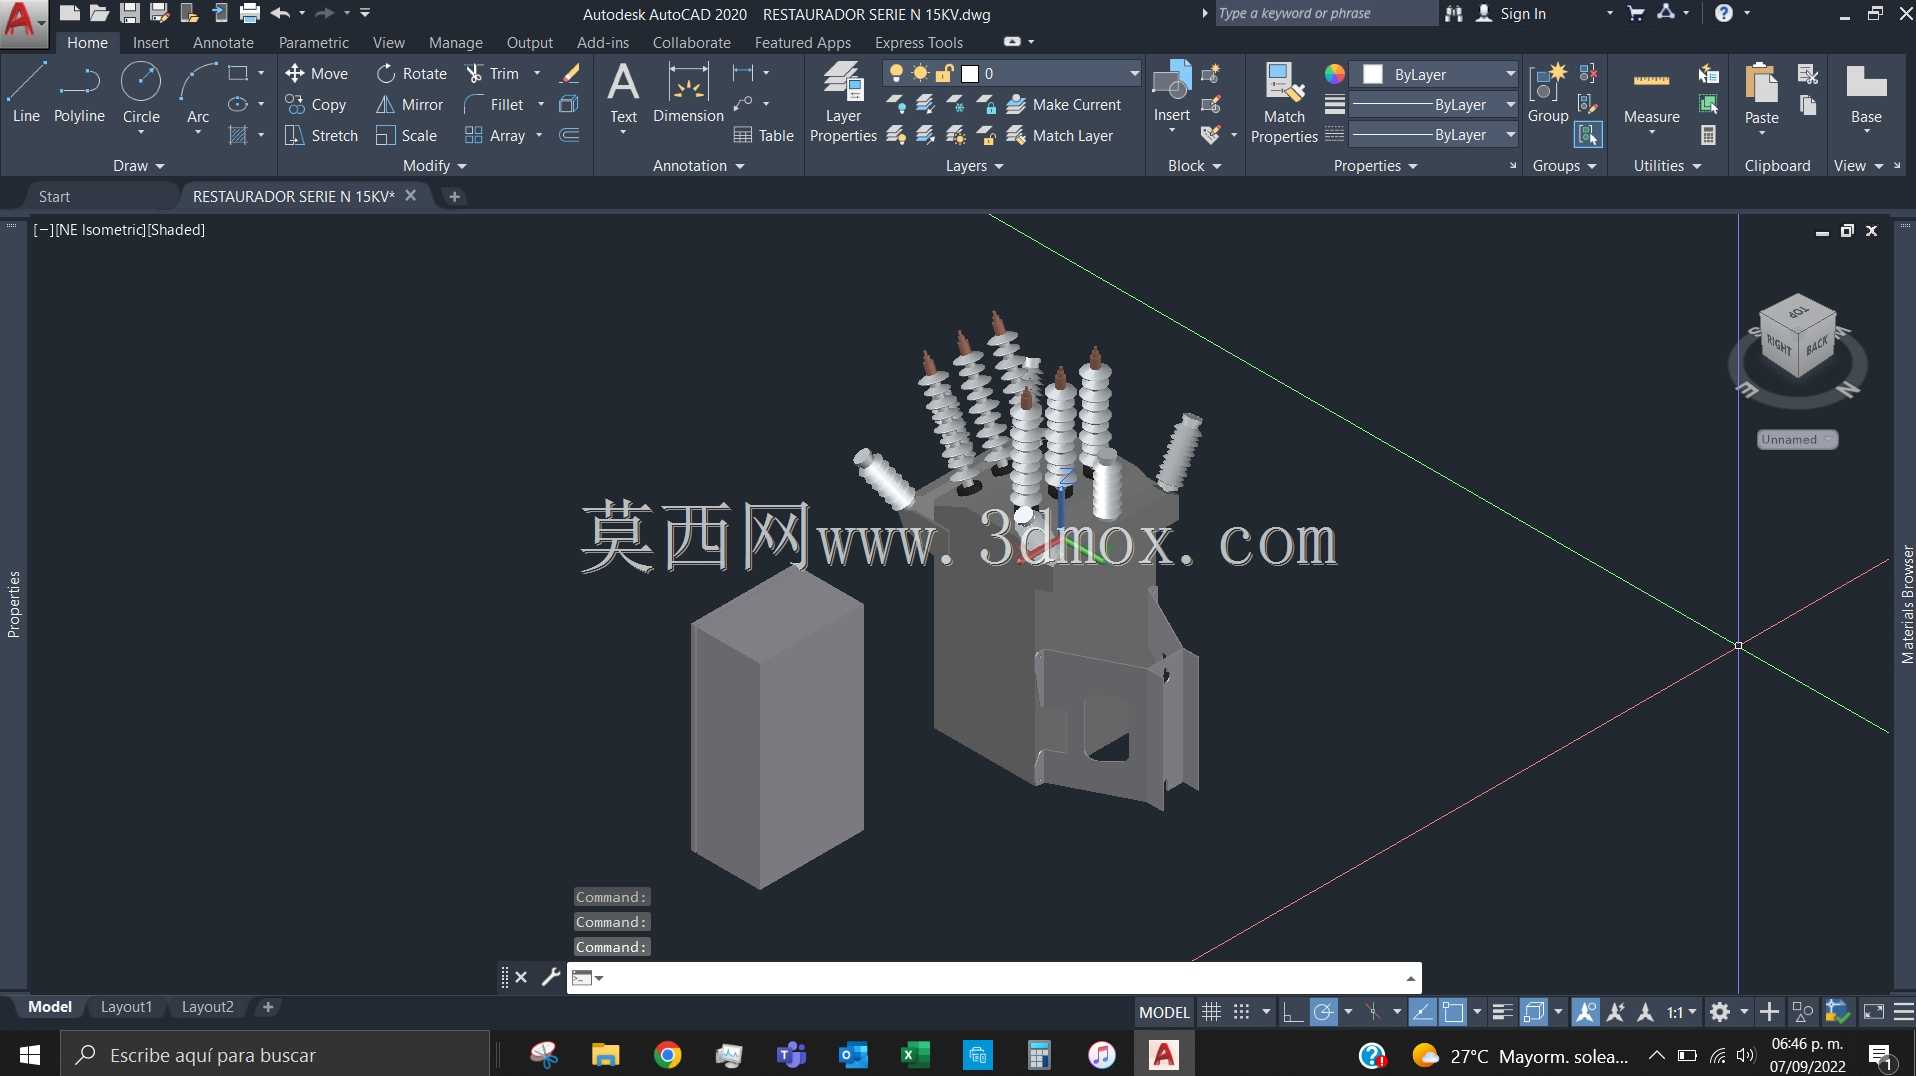
Task: Expand the Modify panel
Action: 434,166
